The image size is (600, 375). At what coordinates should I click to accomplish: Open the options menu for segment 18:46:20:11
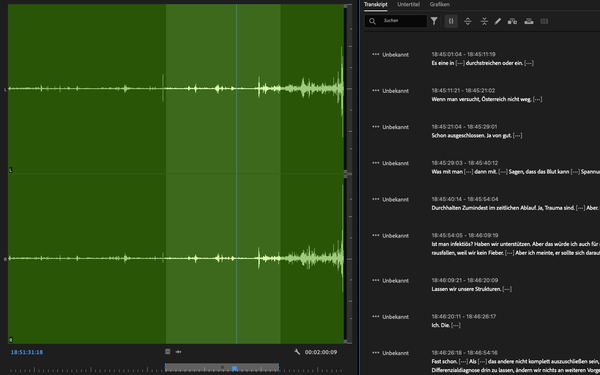[x=376, y=317]
